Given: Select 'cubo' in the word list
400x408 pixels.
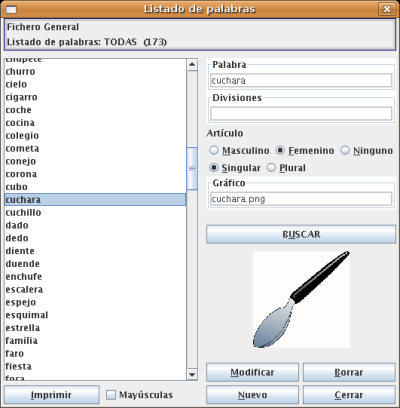Looking at the screenshot, I should (x=95, y=187).
